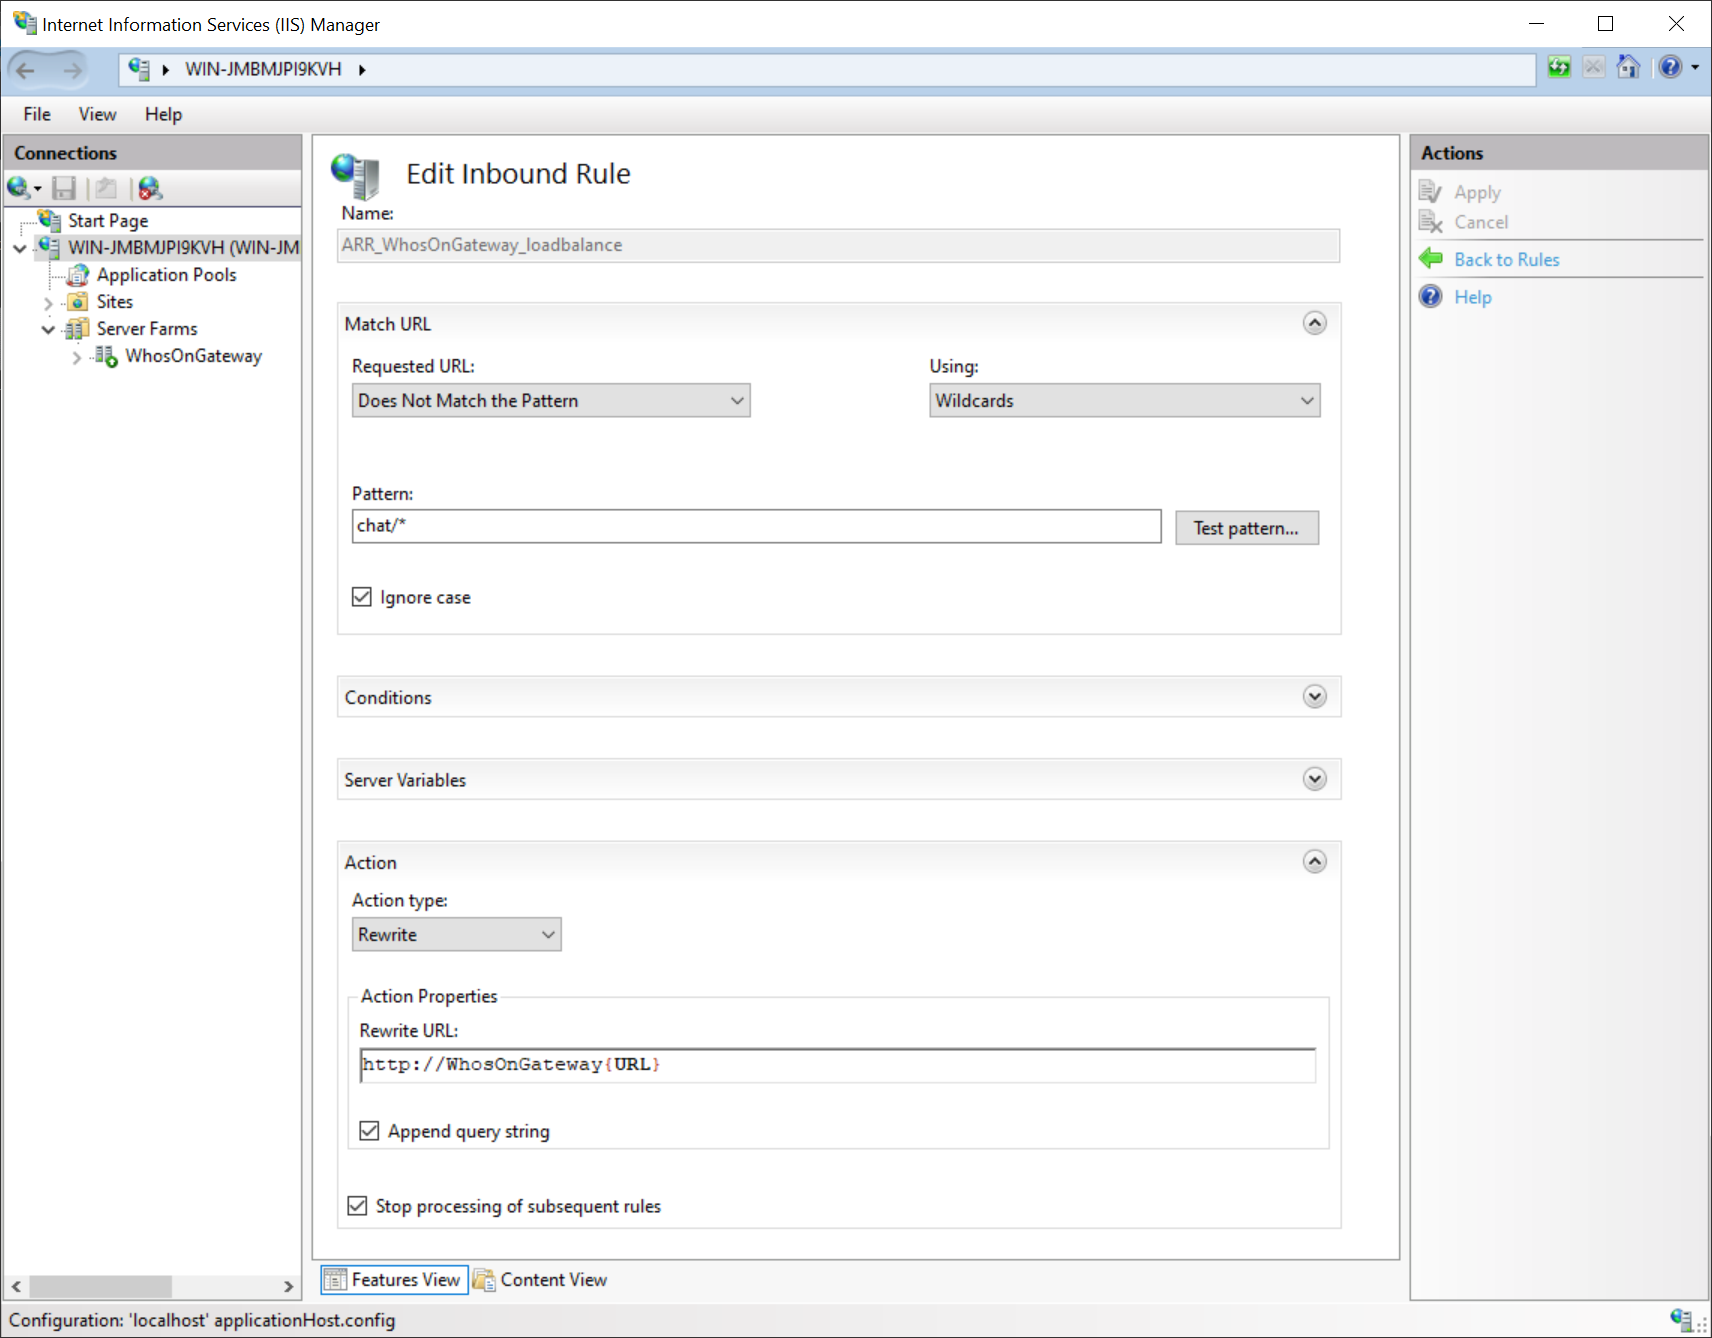Expand the Conditions section
The width and height of the screenshot is (1712, 1338).
[x=1315, y=697]
